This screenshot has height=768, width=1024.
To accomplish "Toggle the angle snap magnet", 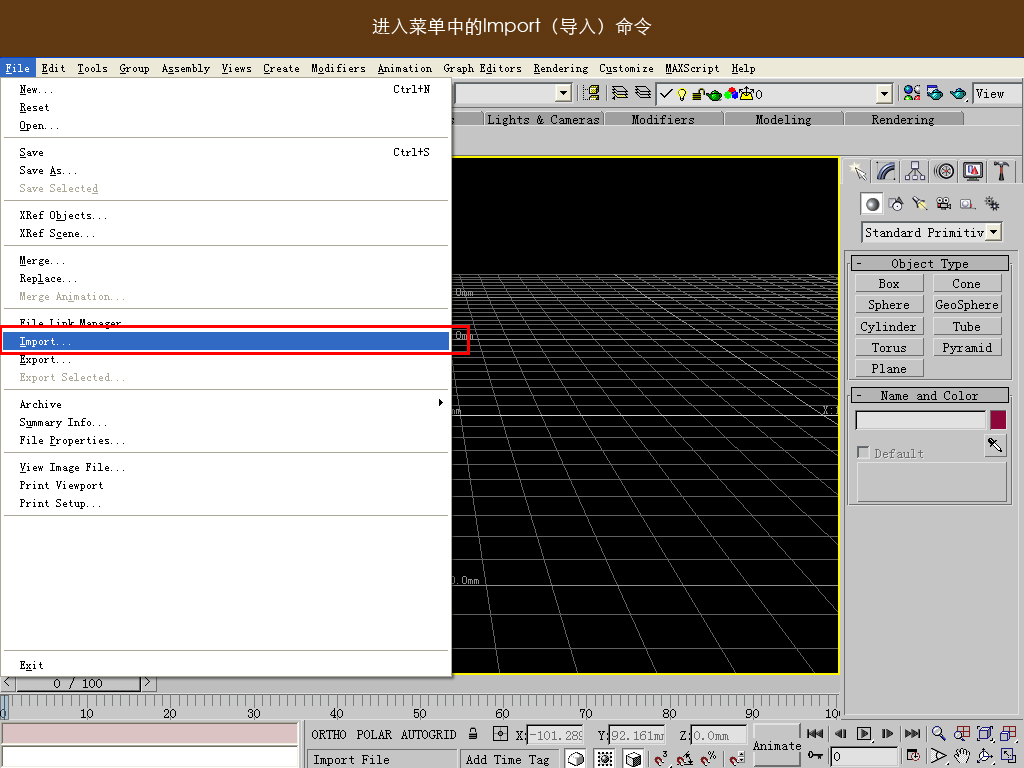I will (x=685, y=758).
